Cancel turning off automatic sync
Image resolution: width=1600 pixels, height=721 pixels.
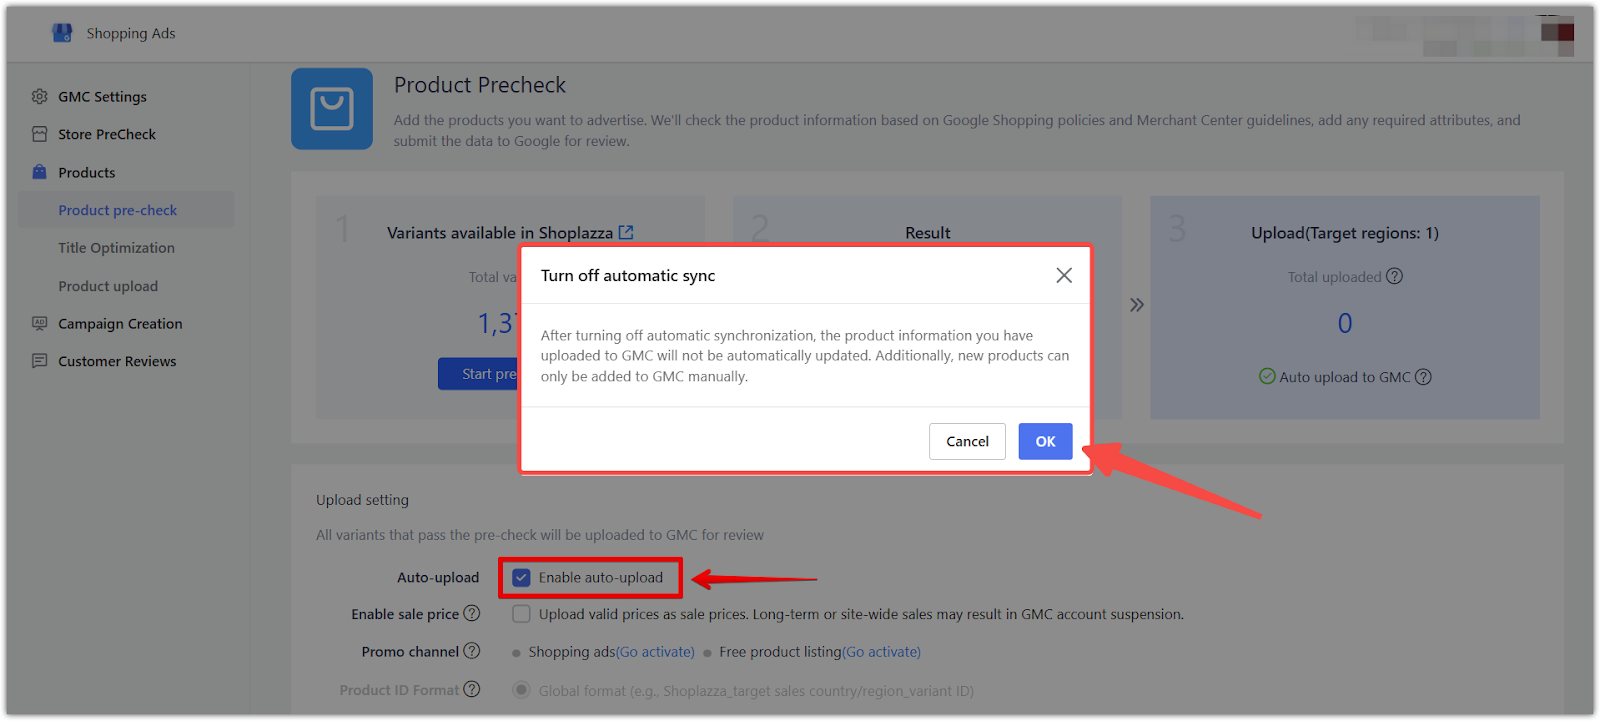967,441
